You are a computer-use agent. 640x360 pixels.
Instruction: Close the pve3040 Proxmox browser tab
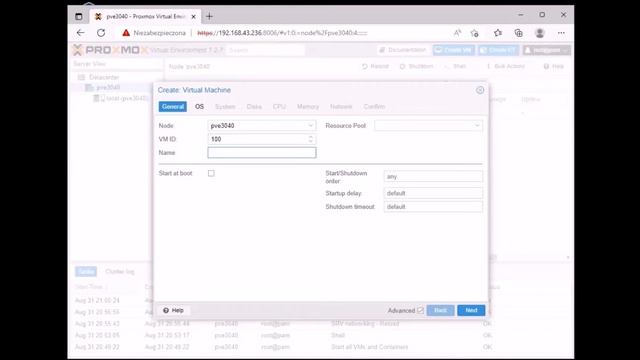pyautogui.click(x=193, y=17)
